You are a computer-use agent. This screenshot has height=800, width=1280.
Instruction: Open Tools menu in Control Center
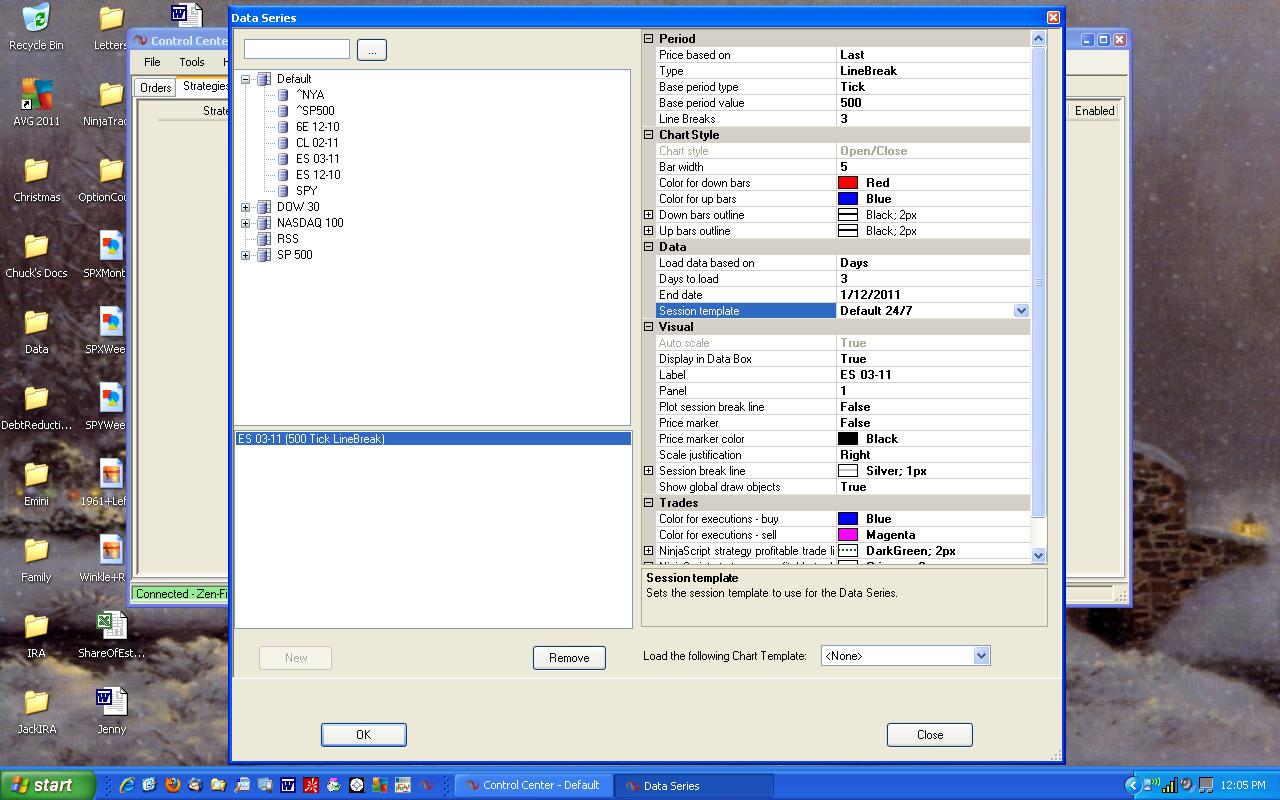tap(192, 62)
